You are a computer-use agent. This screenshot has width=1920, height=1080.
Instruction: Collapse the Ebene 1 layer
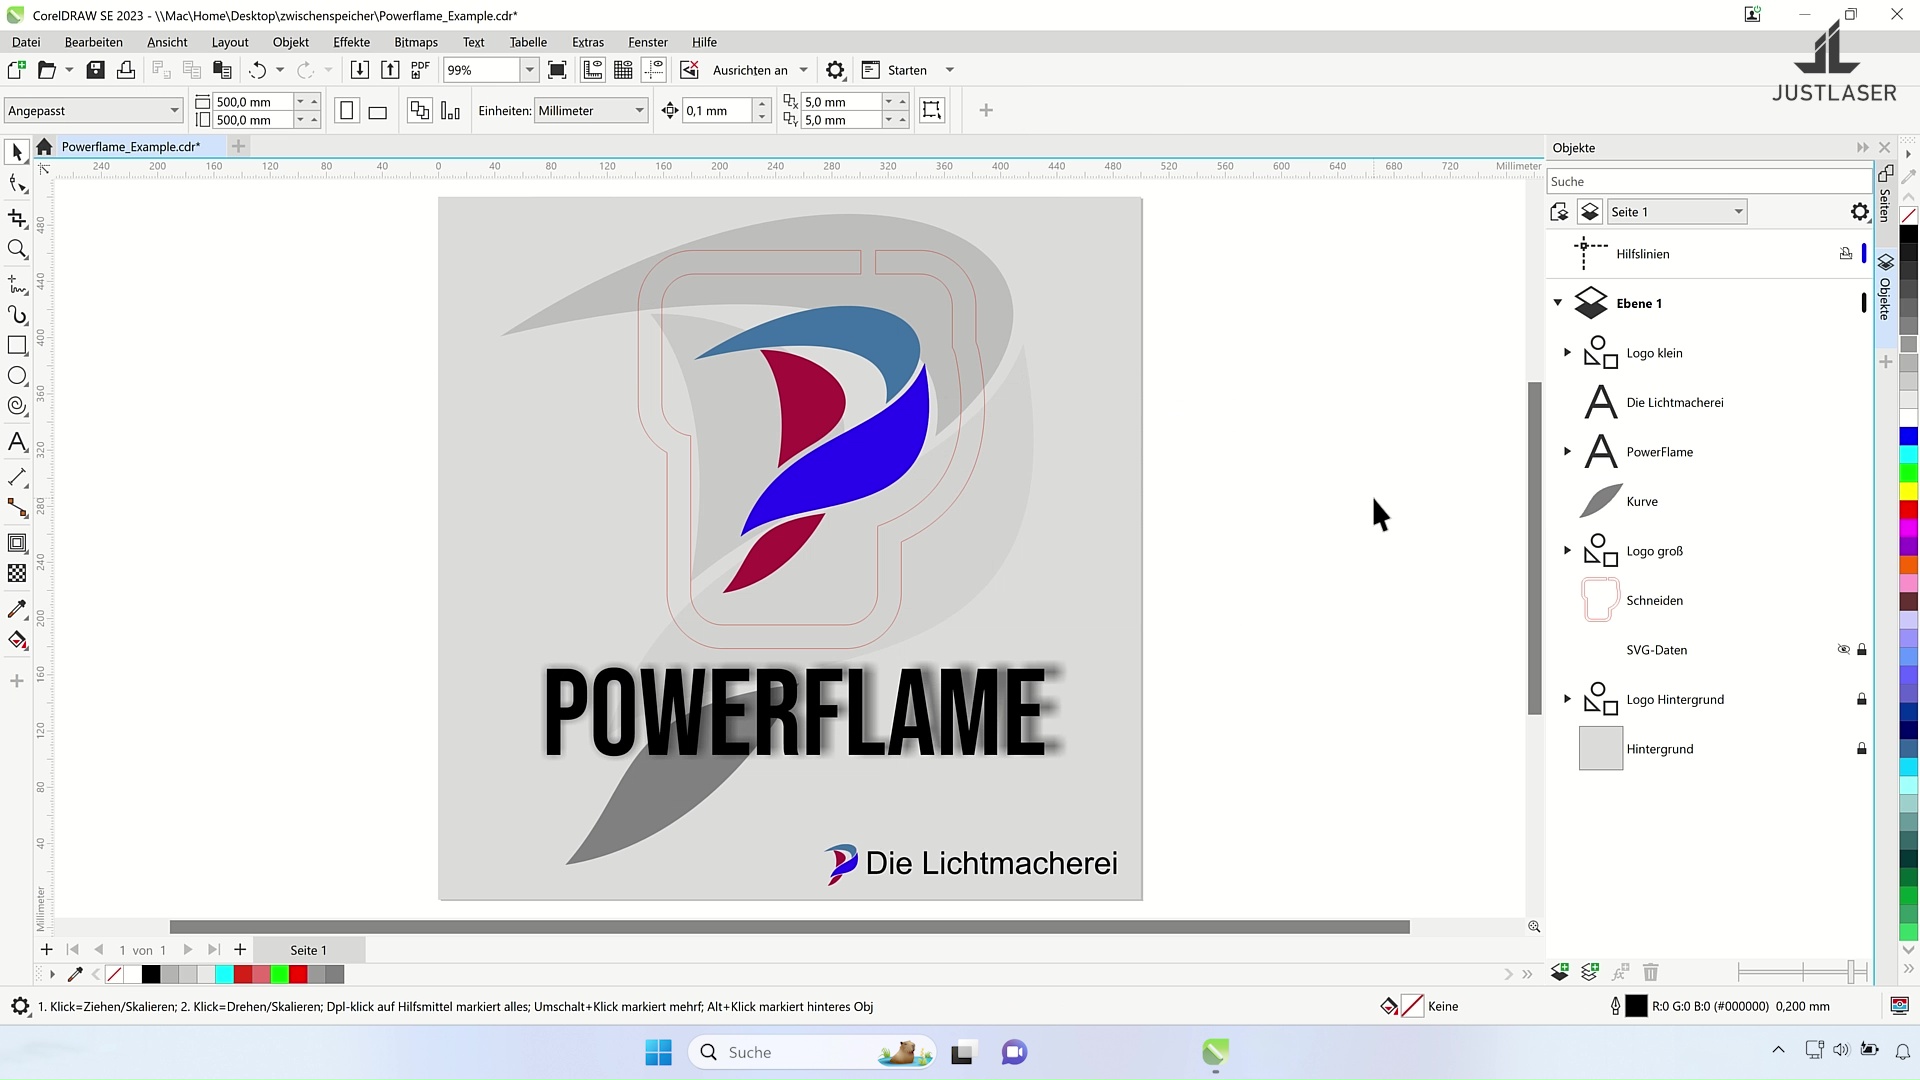(1557, 303)
